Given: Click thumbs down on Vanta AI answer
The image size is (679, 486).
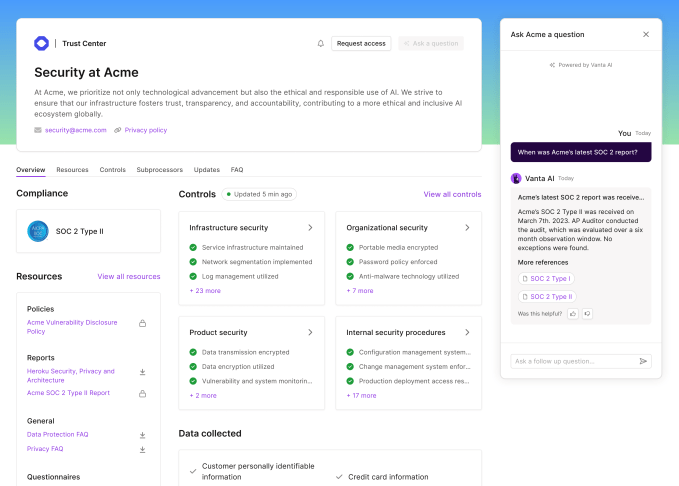Looking at the screenshot, I should [587, 313].
